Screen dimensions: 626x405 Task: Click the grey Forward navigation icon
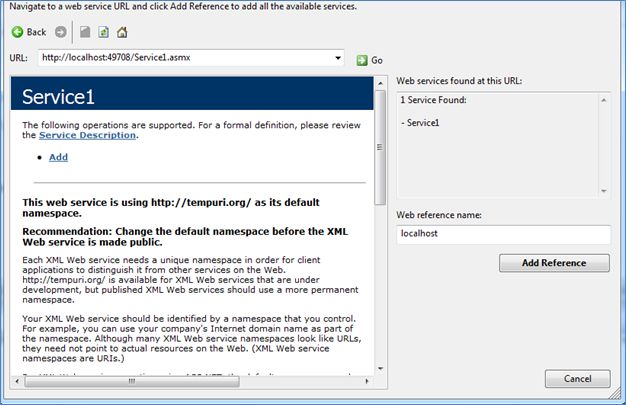pyautogui.click(x=61, y=32)
